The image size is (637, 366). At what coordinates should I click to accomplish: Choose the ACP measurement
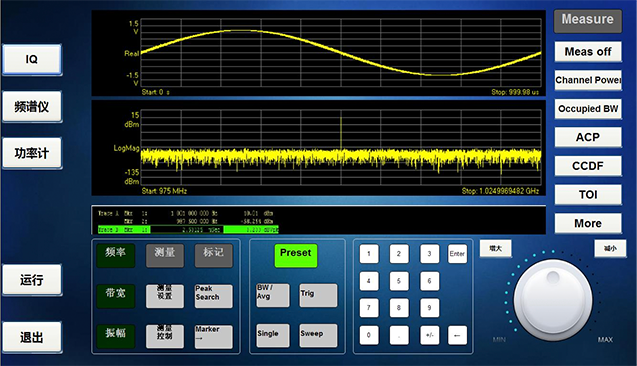588,137
